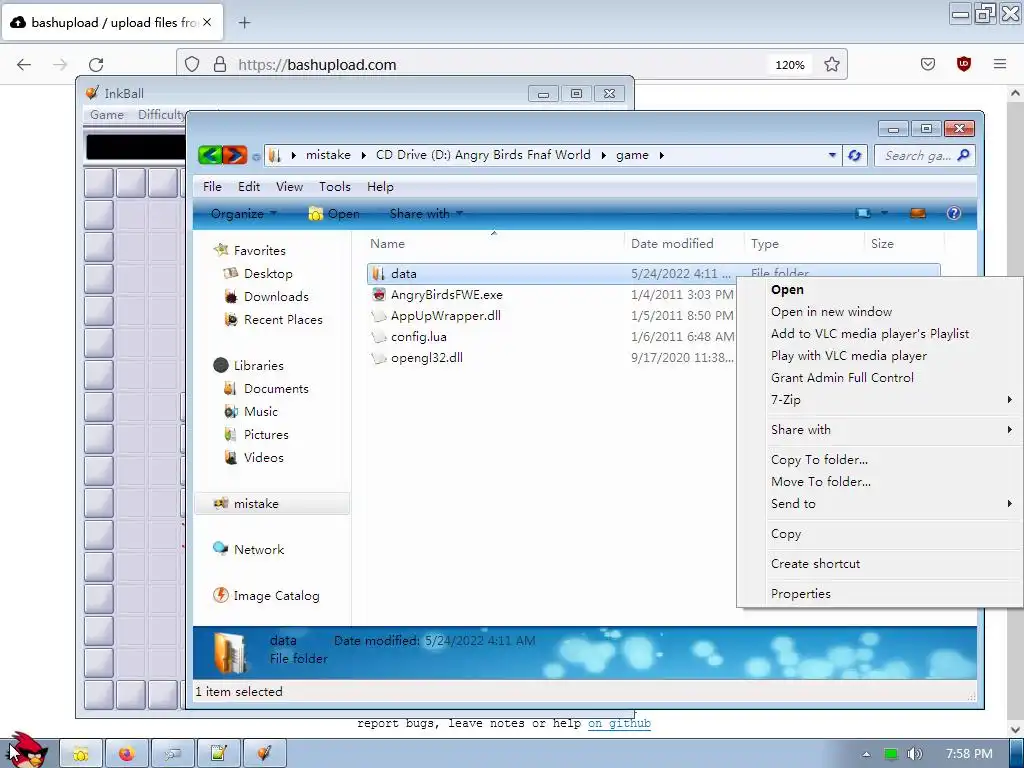Bookmark page with star icon
This screenshot has width=1024, height=768.
click(831, 65)
